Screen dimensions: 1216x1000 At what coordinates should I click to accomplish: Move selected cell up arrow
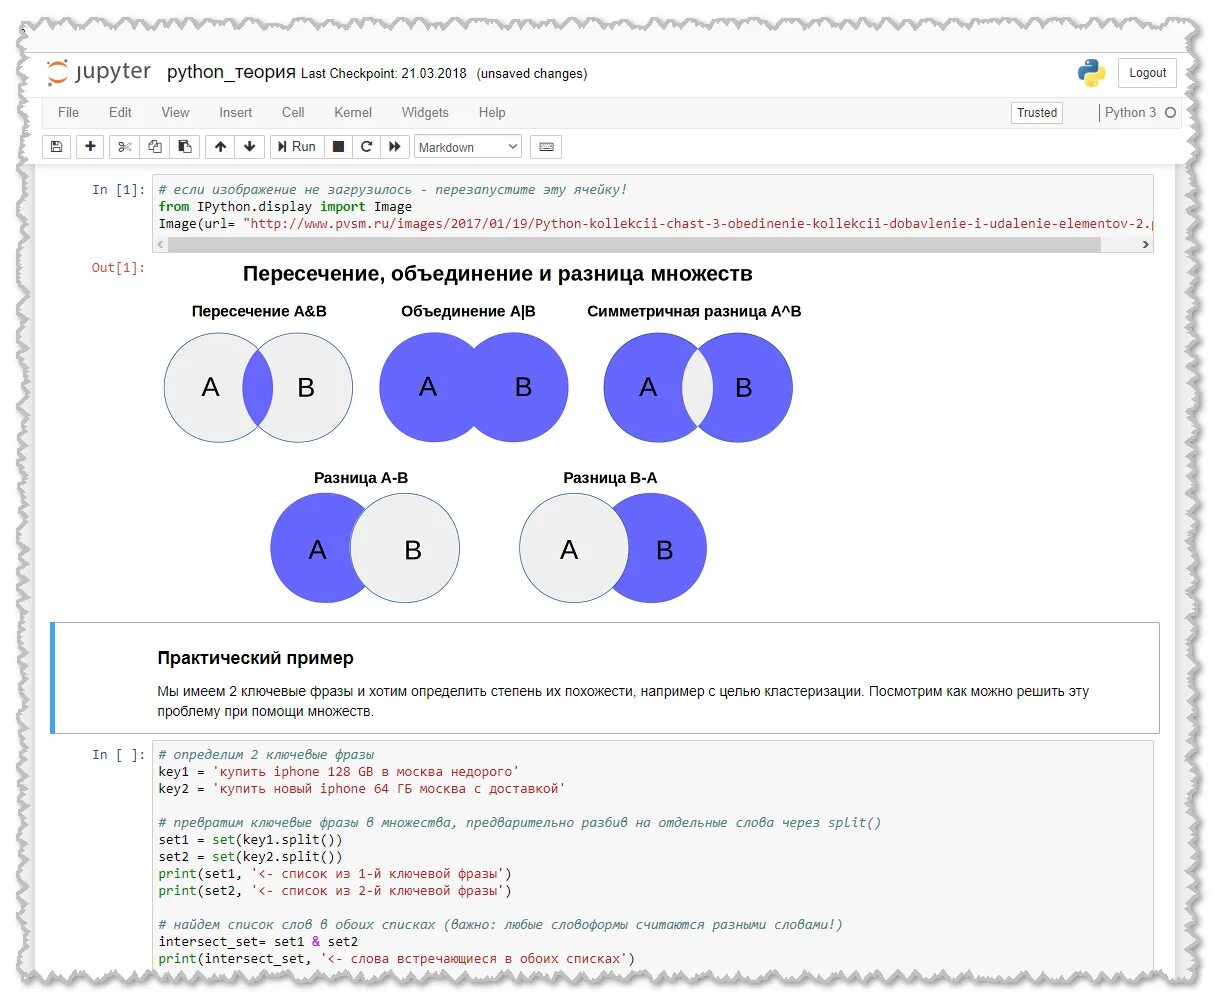220,147
